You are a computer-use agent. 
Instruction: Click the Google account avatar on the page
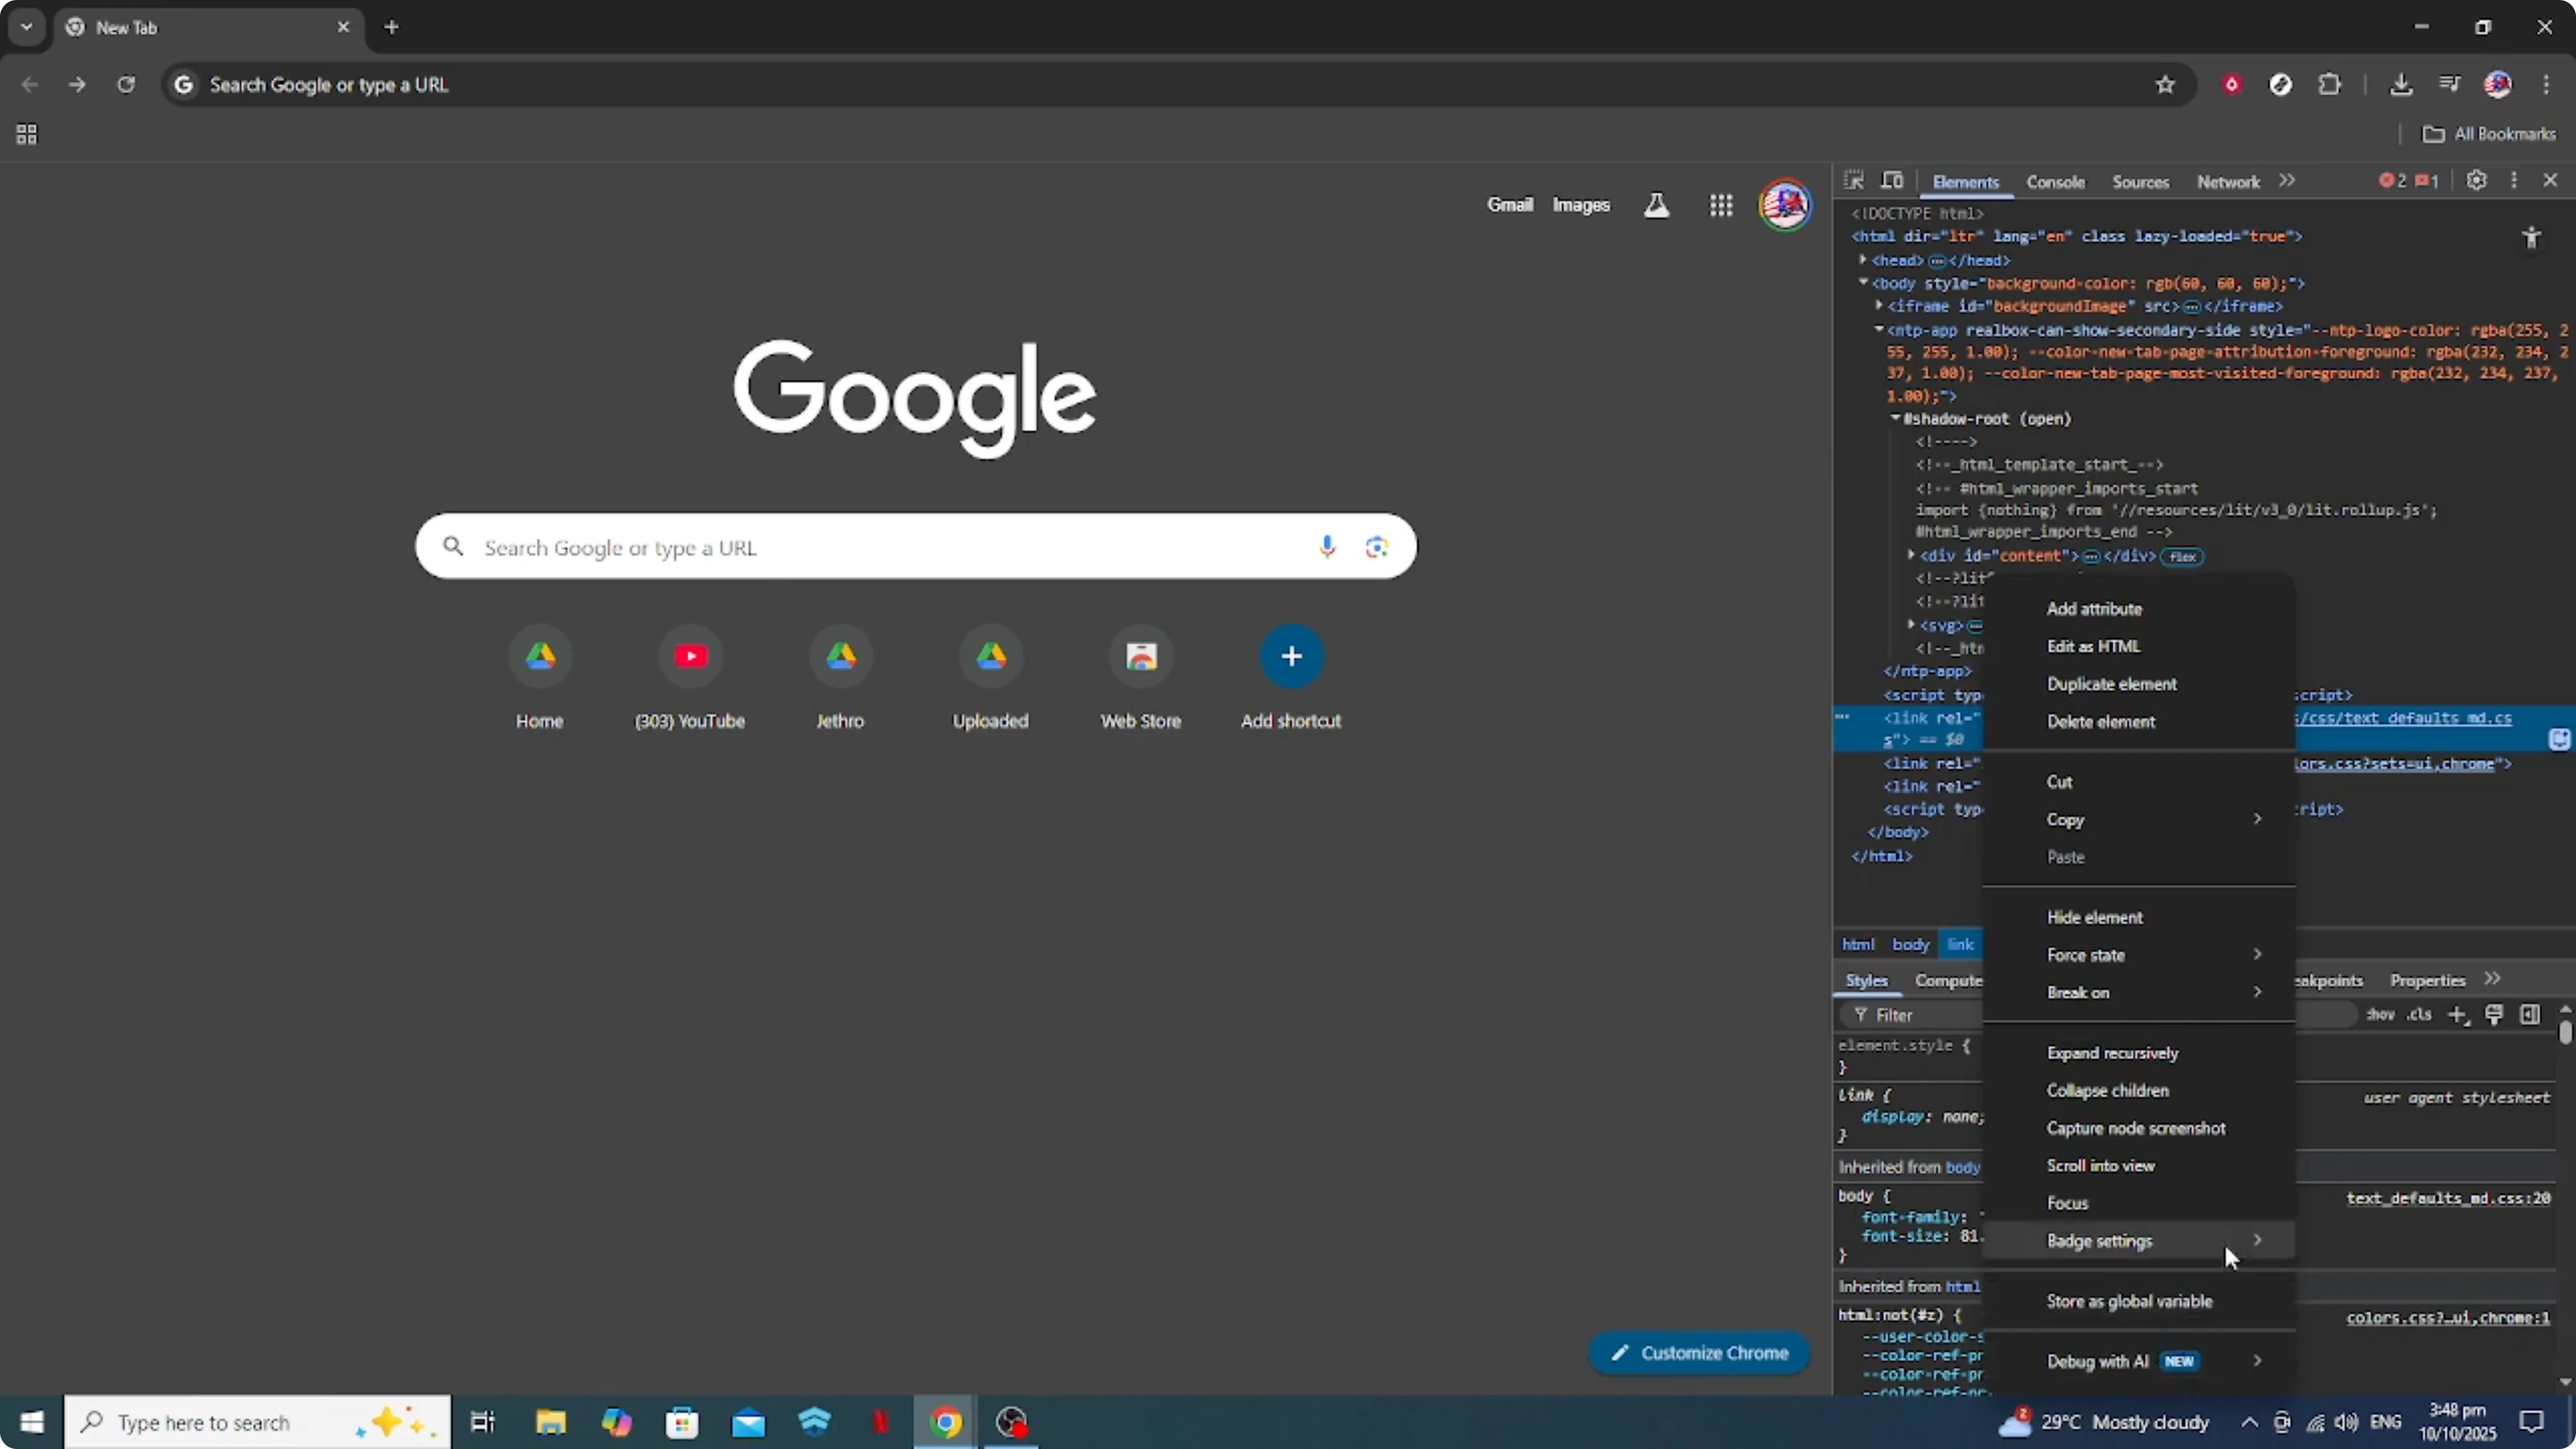coord(1785,205)
